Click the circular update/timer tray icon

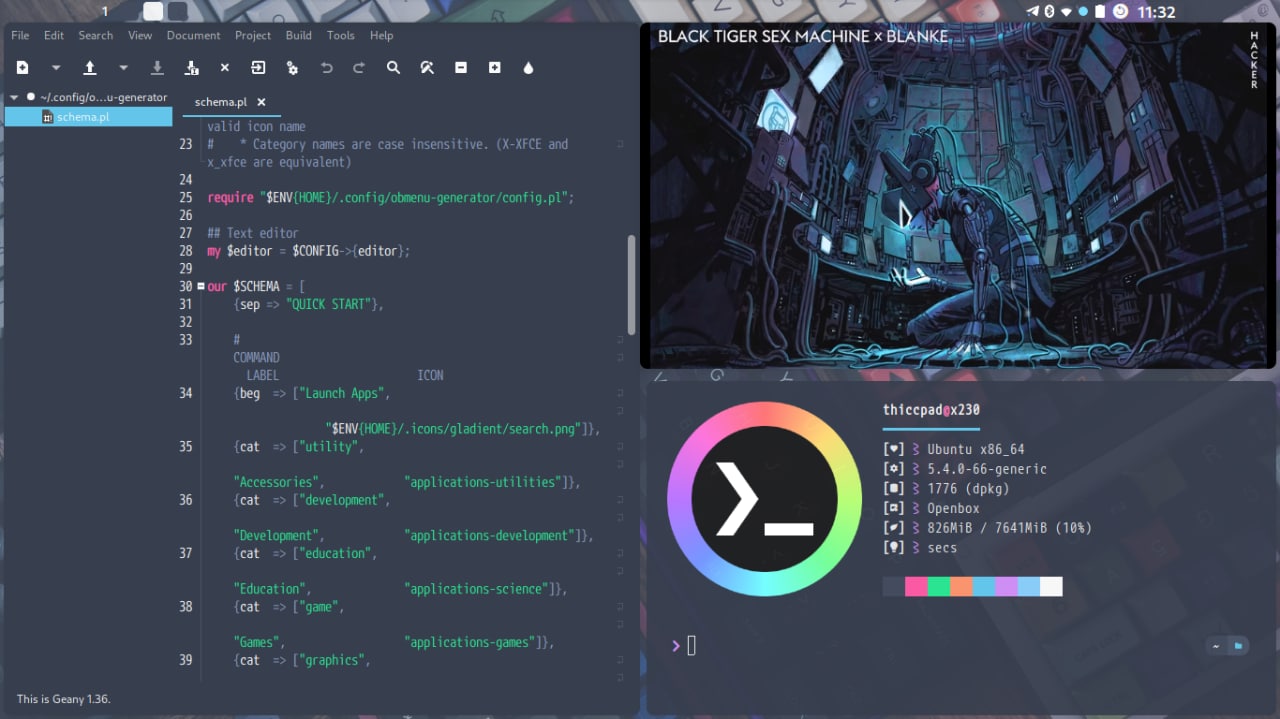point(1120,11)
